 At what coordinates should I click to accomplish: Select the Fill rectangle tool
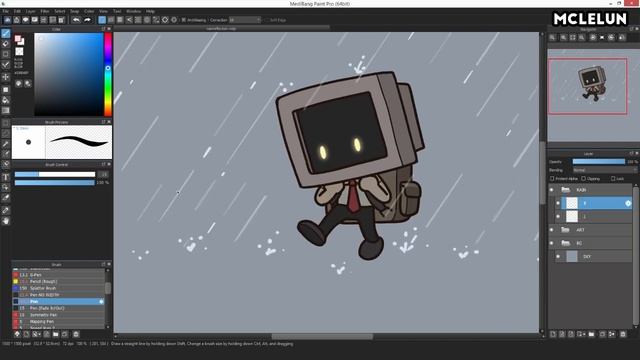point(6,89)
